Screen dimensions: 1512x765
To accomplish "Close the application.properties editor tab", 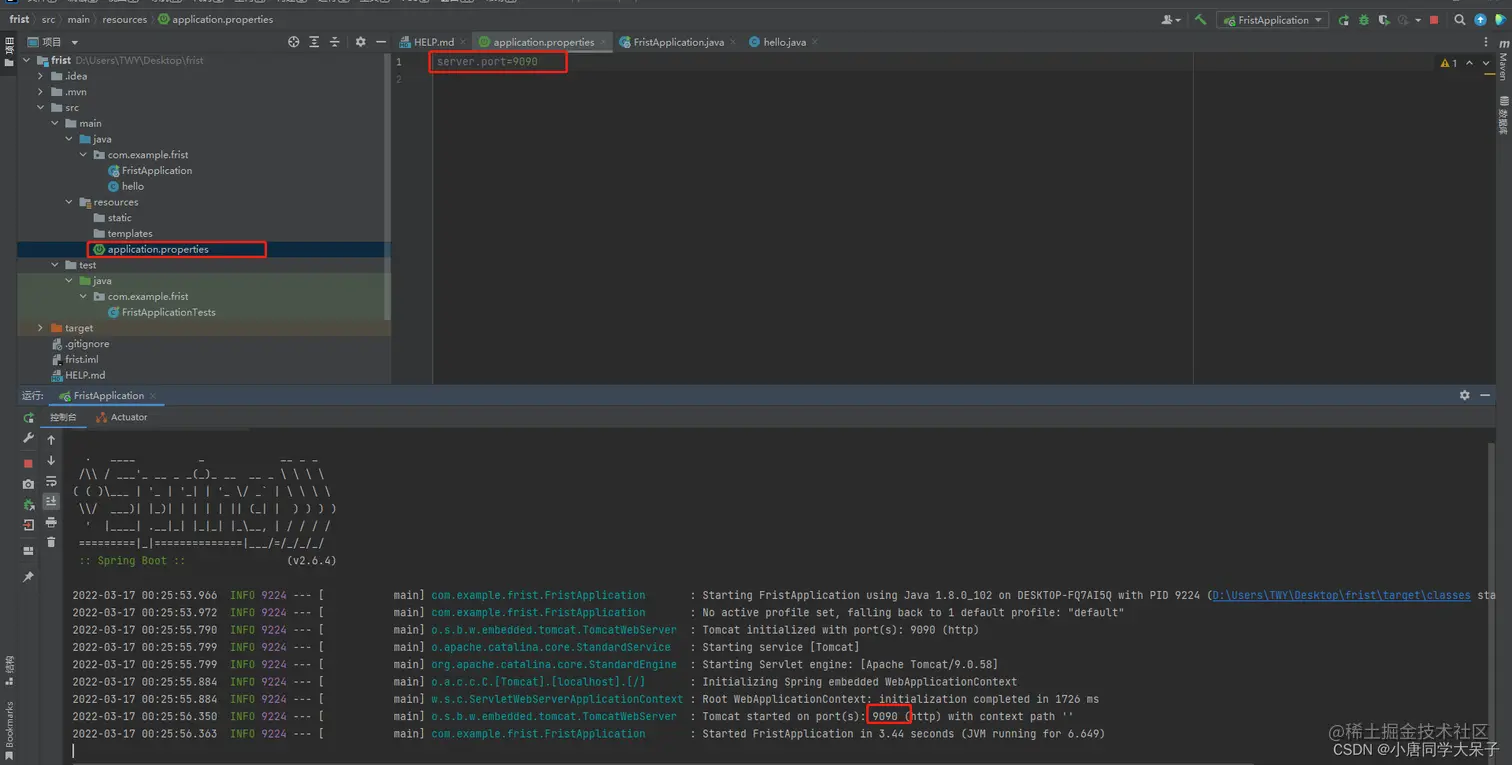I will coord(603,42).
